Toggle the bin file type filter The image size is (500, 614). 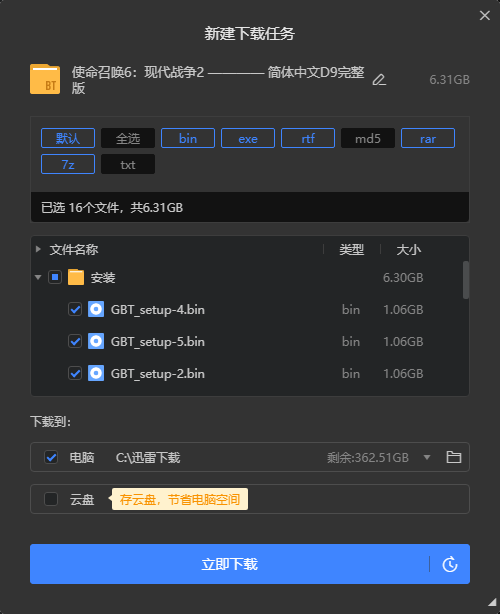click(188, 138)
